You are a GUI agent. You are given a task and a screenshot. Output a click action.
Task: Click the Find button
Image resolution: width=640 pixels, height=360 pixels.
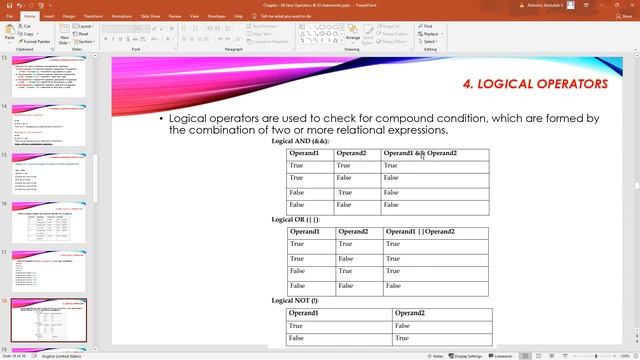(425, 26)
